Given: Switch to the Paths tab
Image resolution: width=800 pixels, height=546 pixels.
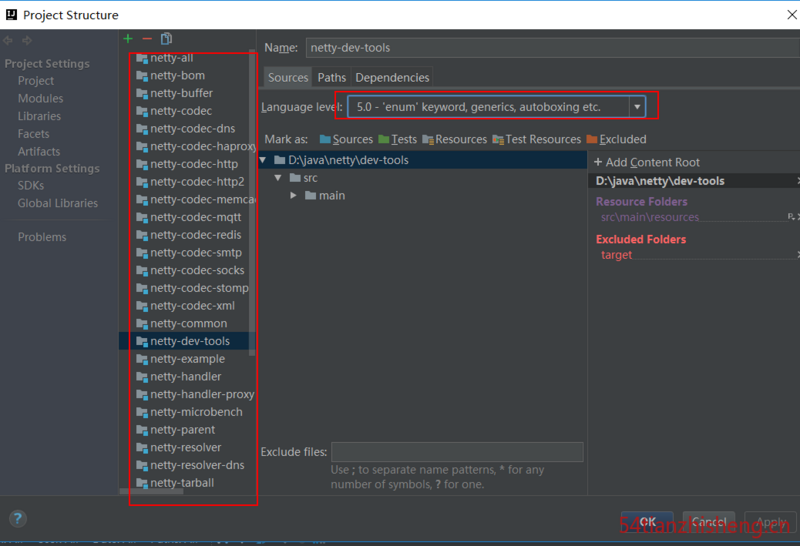Looking at the screenshot, I should (332, 78).
